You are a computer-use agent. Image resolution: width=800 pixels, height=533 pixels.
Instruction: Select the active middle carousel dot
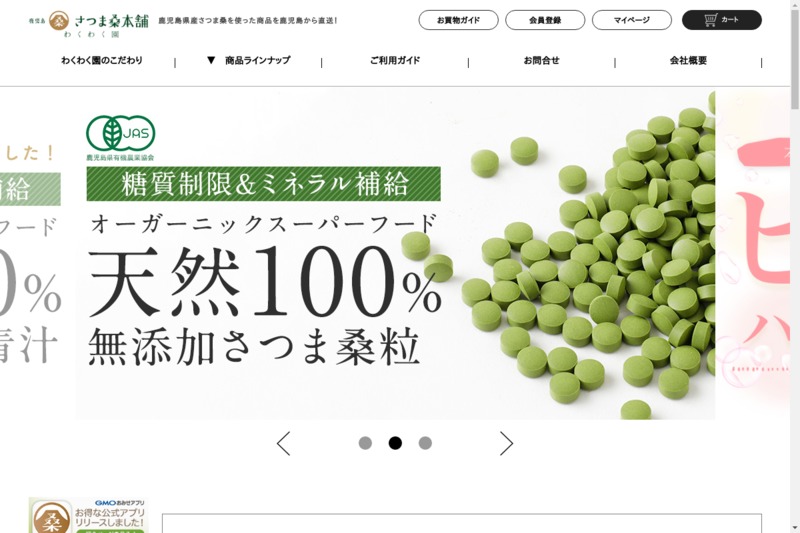coord(395,443)
